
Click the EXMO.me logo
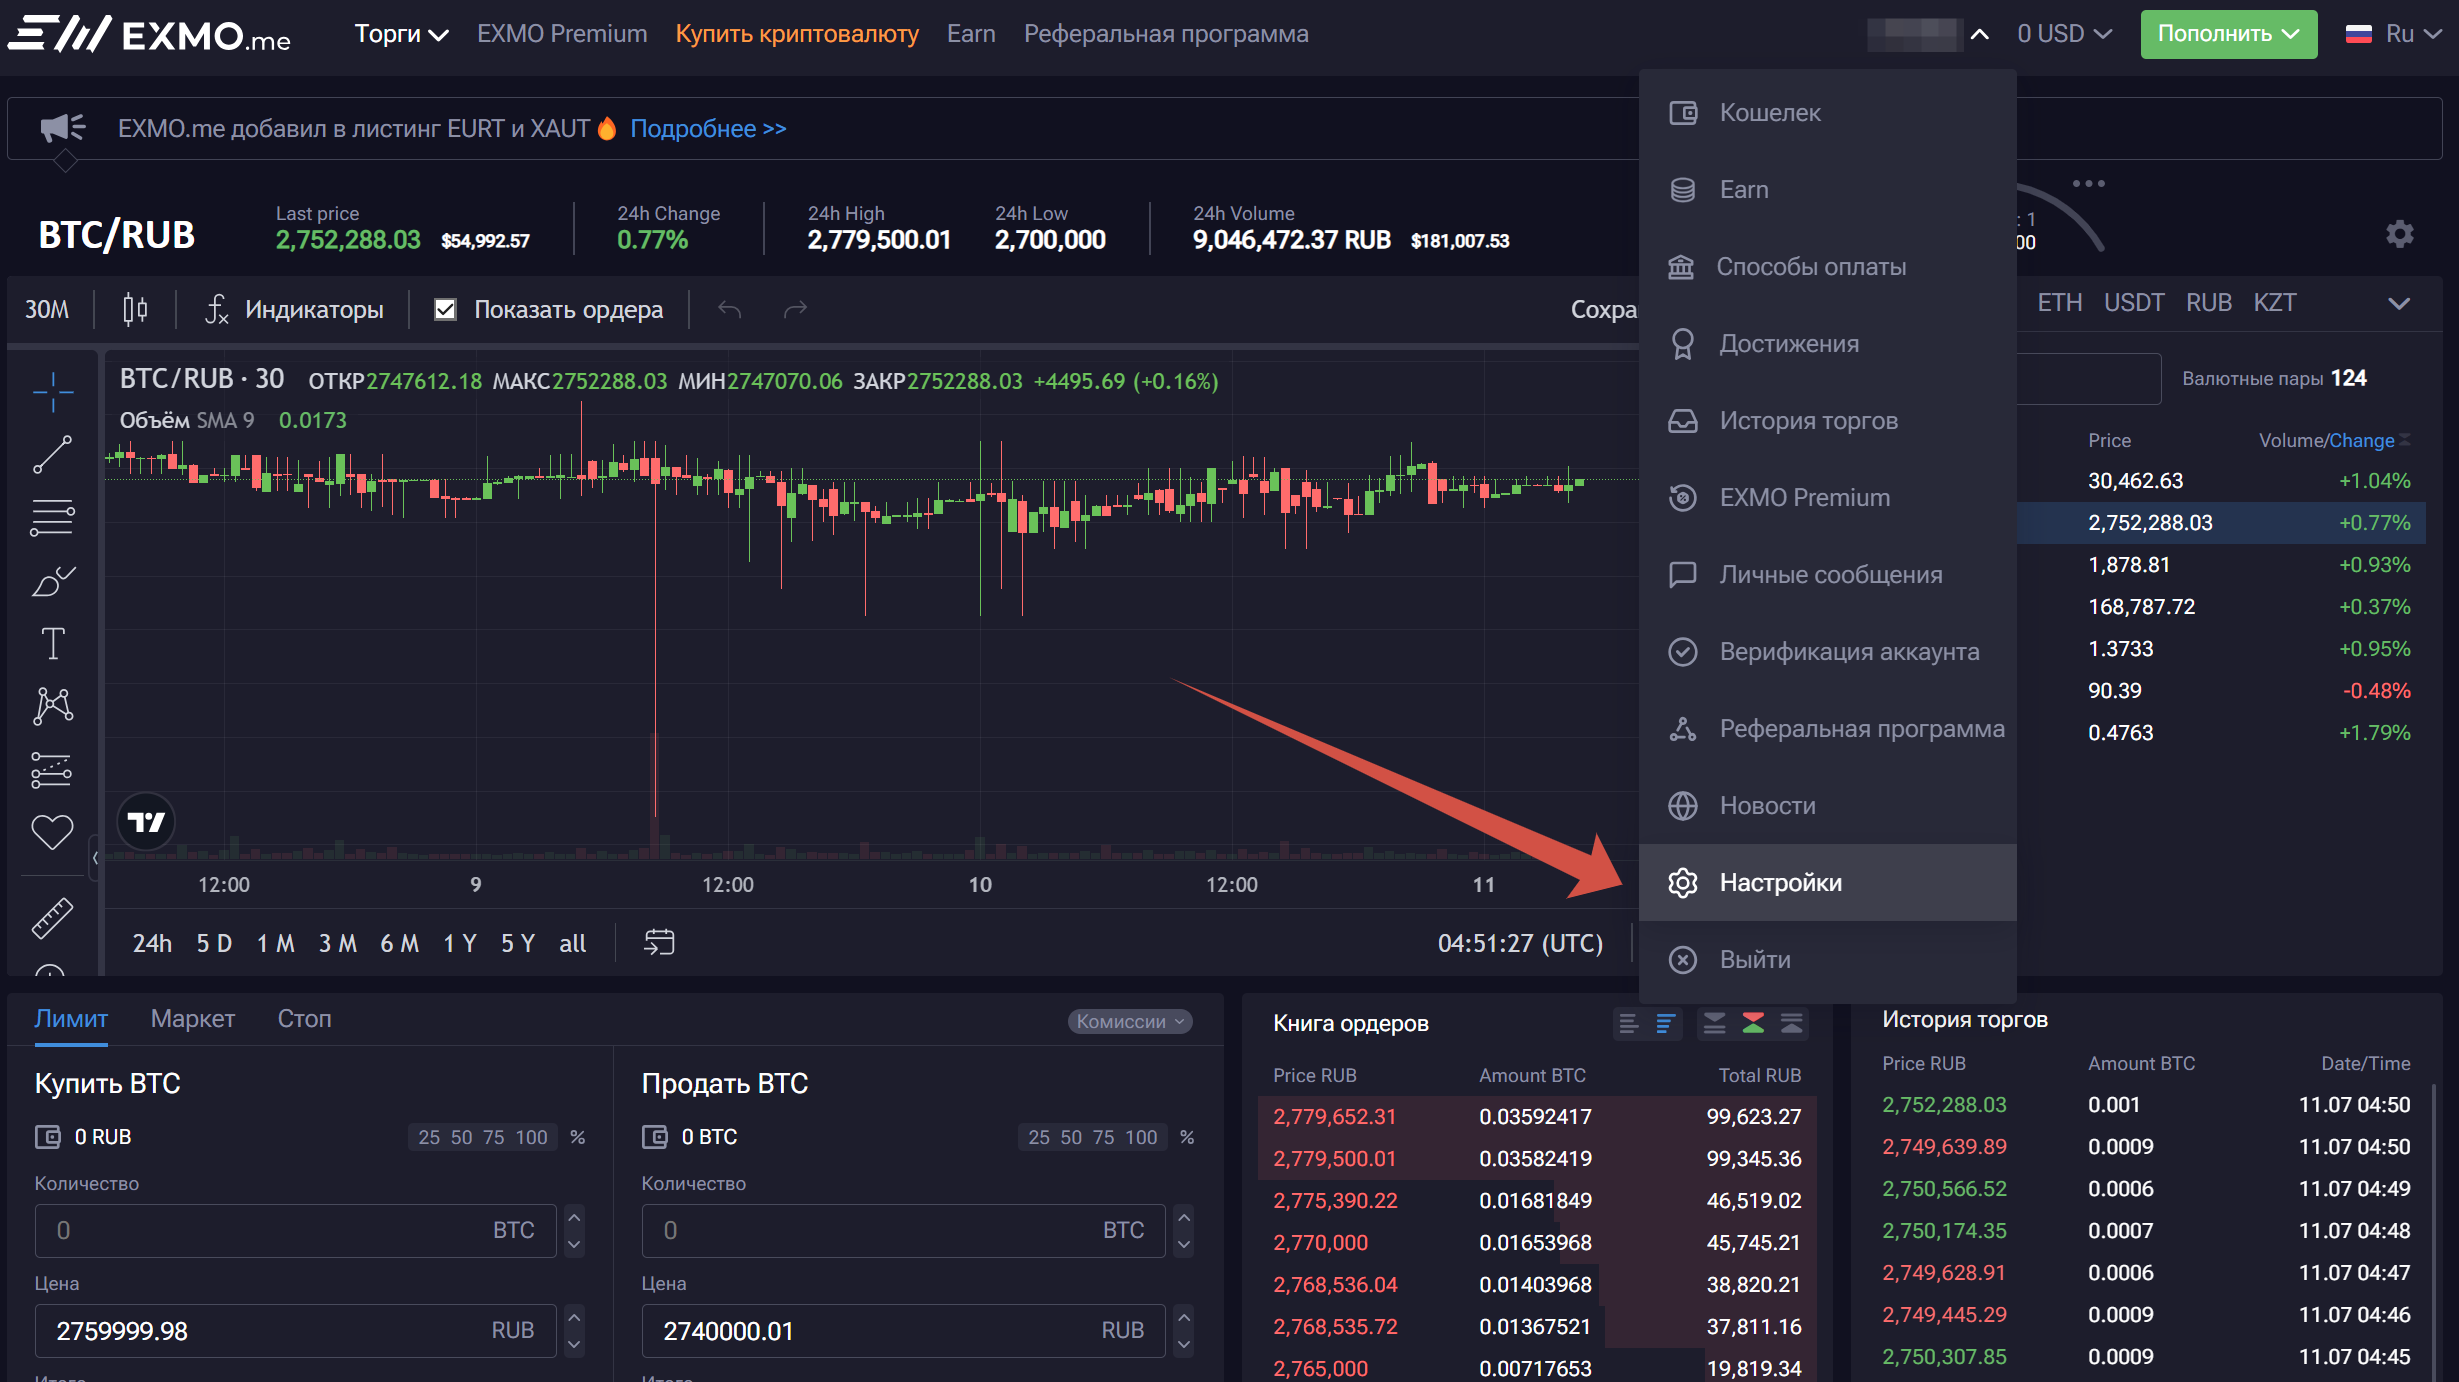click(150, 34)
